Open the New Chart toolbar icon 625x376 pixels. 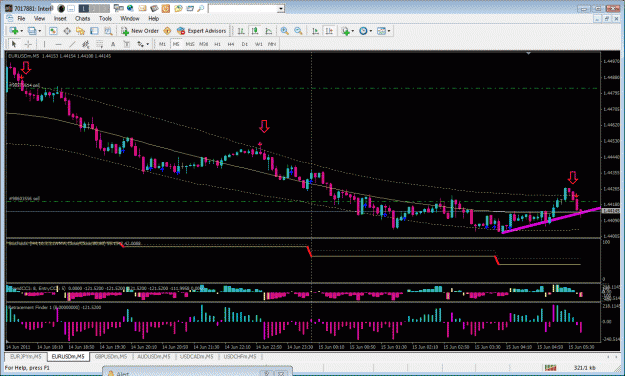click(14, 31)
